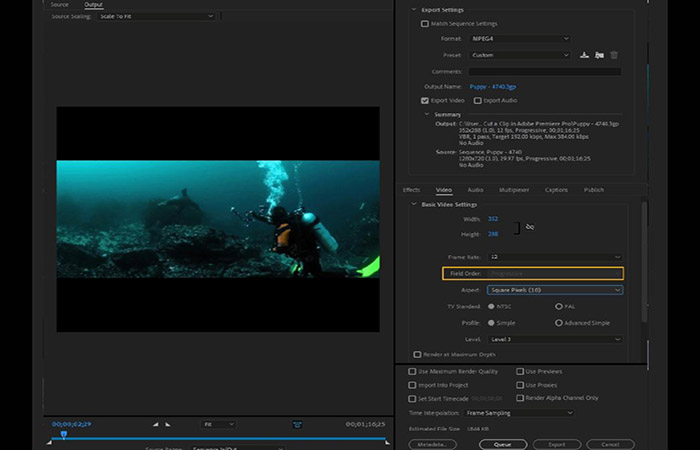Click the Width value 352
Viewport: 700px width, 450px height.
tap(493, 219)
